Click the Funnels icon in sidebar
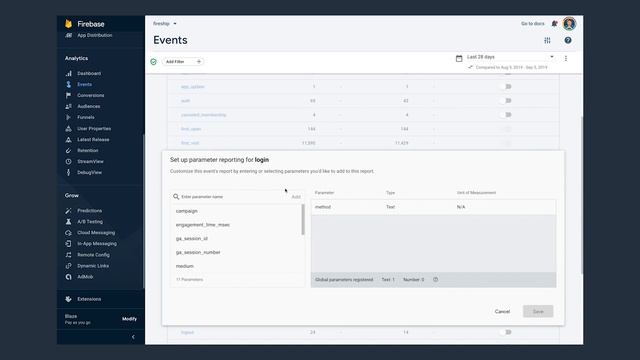 69,118
